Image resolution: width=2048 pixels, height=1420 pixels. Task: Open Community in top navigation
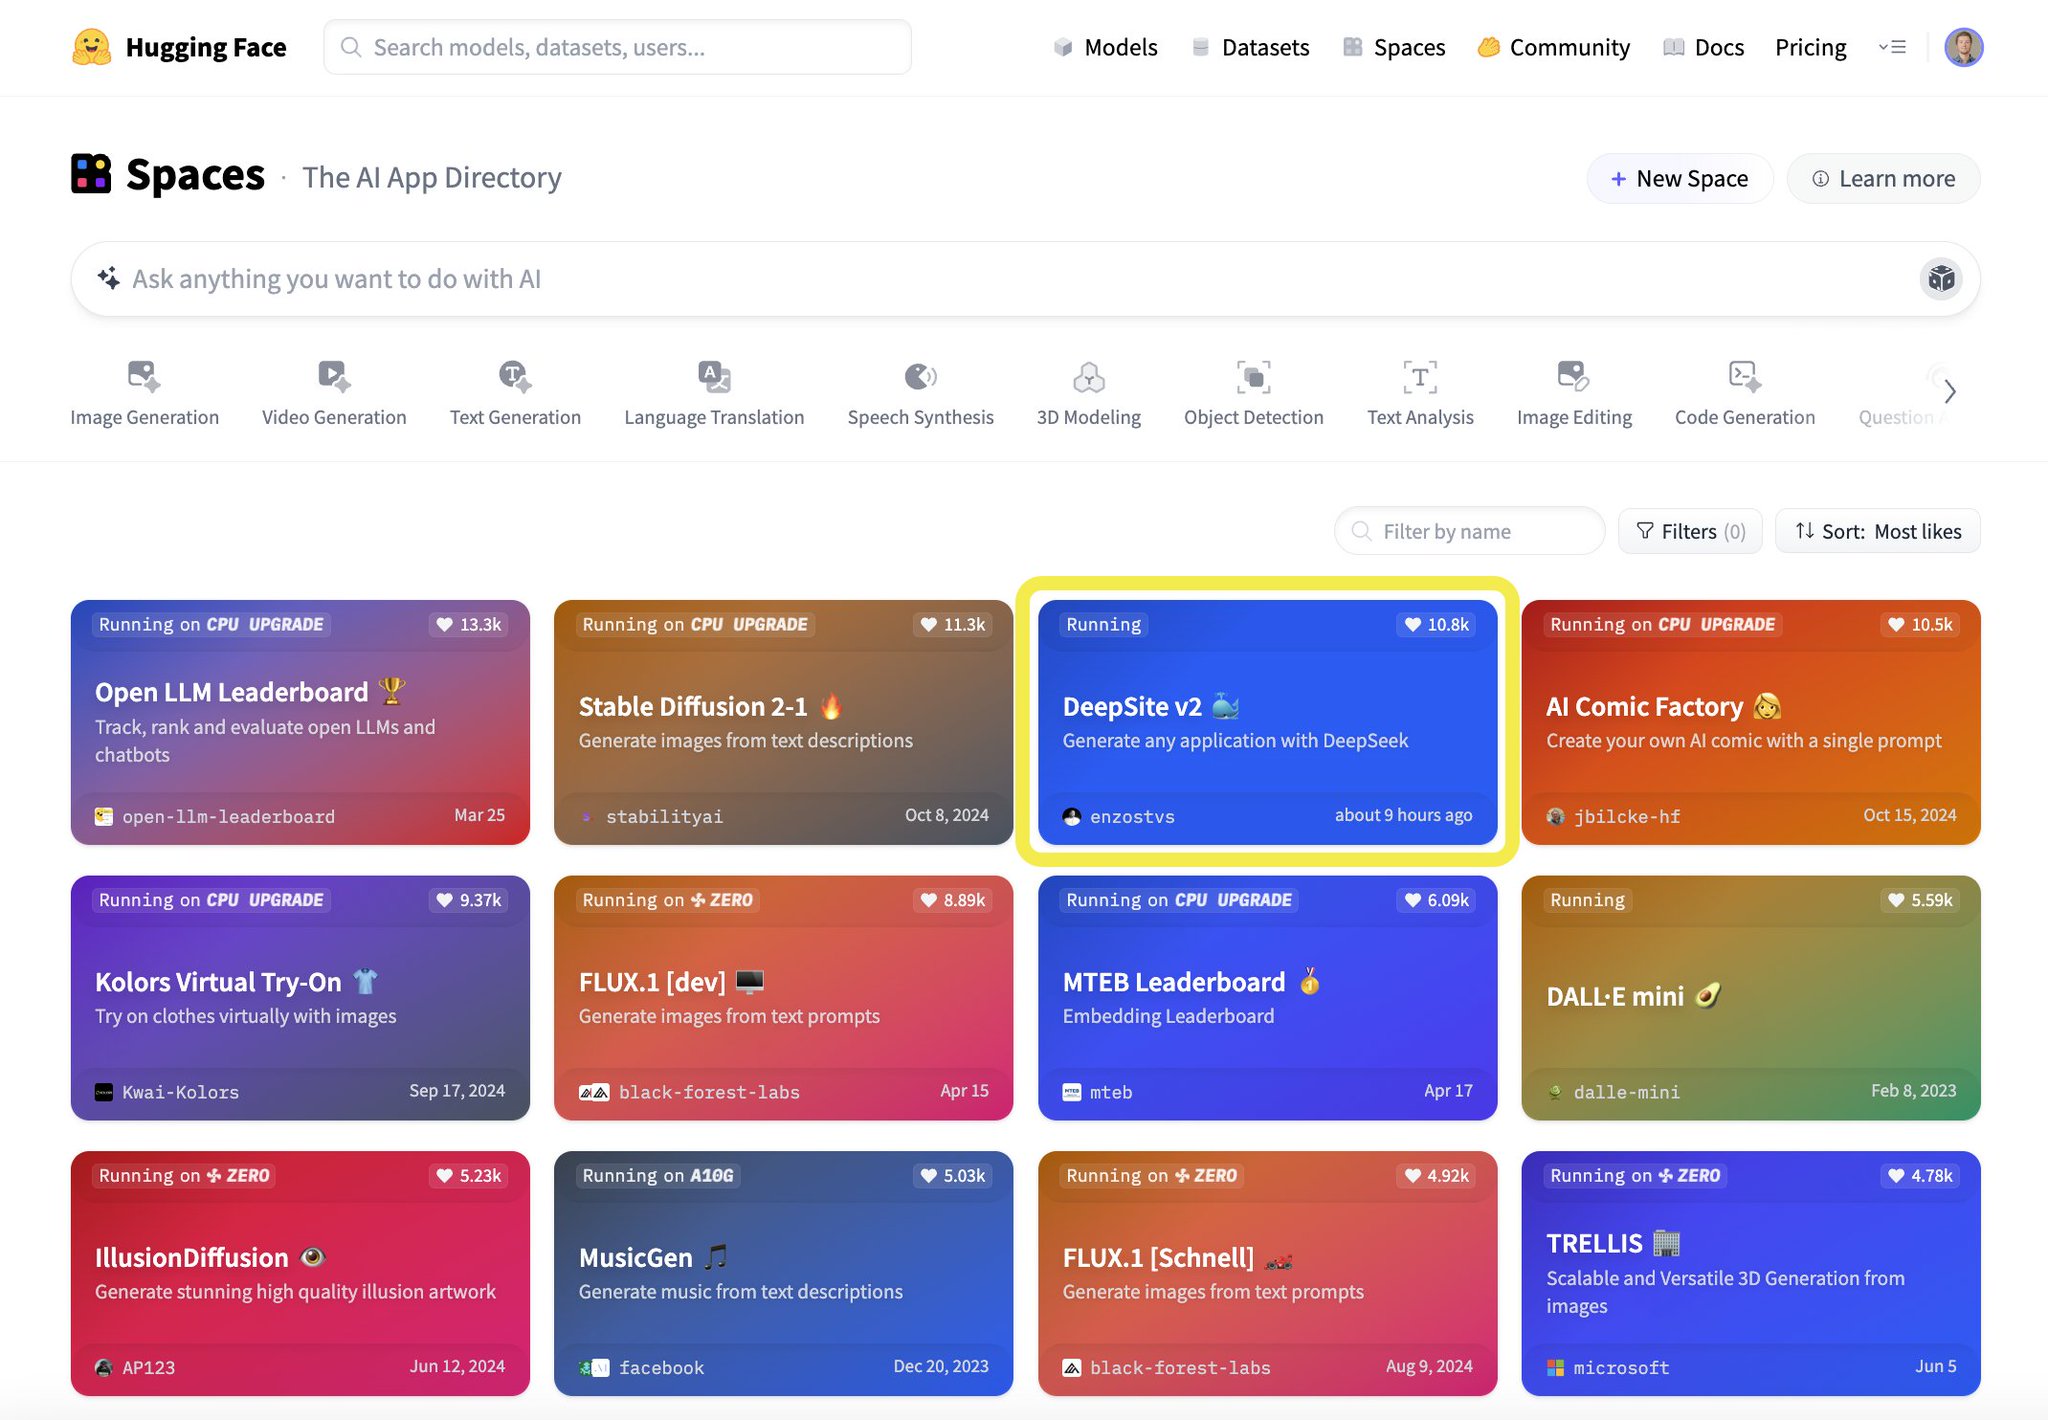tap(1554, 47)
